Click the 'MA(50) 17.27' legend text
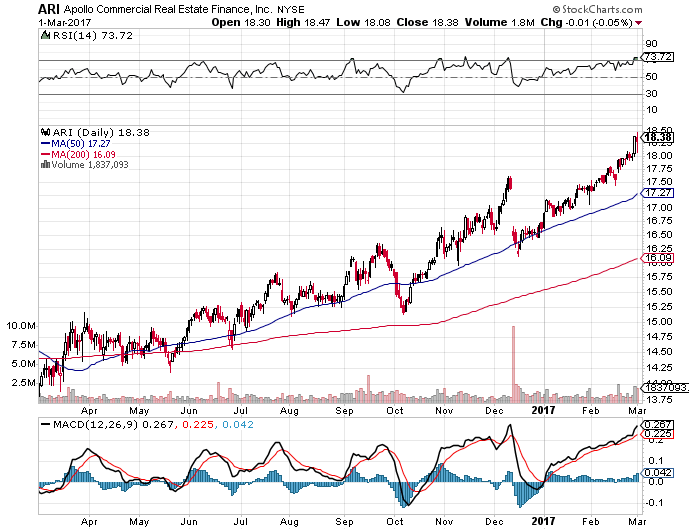The width and height of the screenshot is (697, 531). tap(80, 144)
